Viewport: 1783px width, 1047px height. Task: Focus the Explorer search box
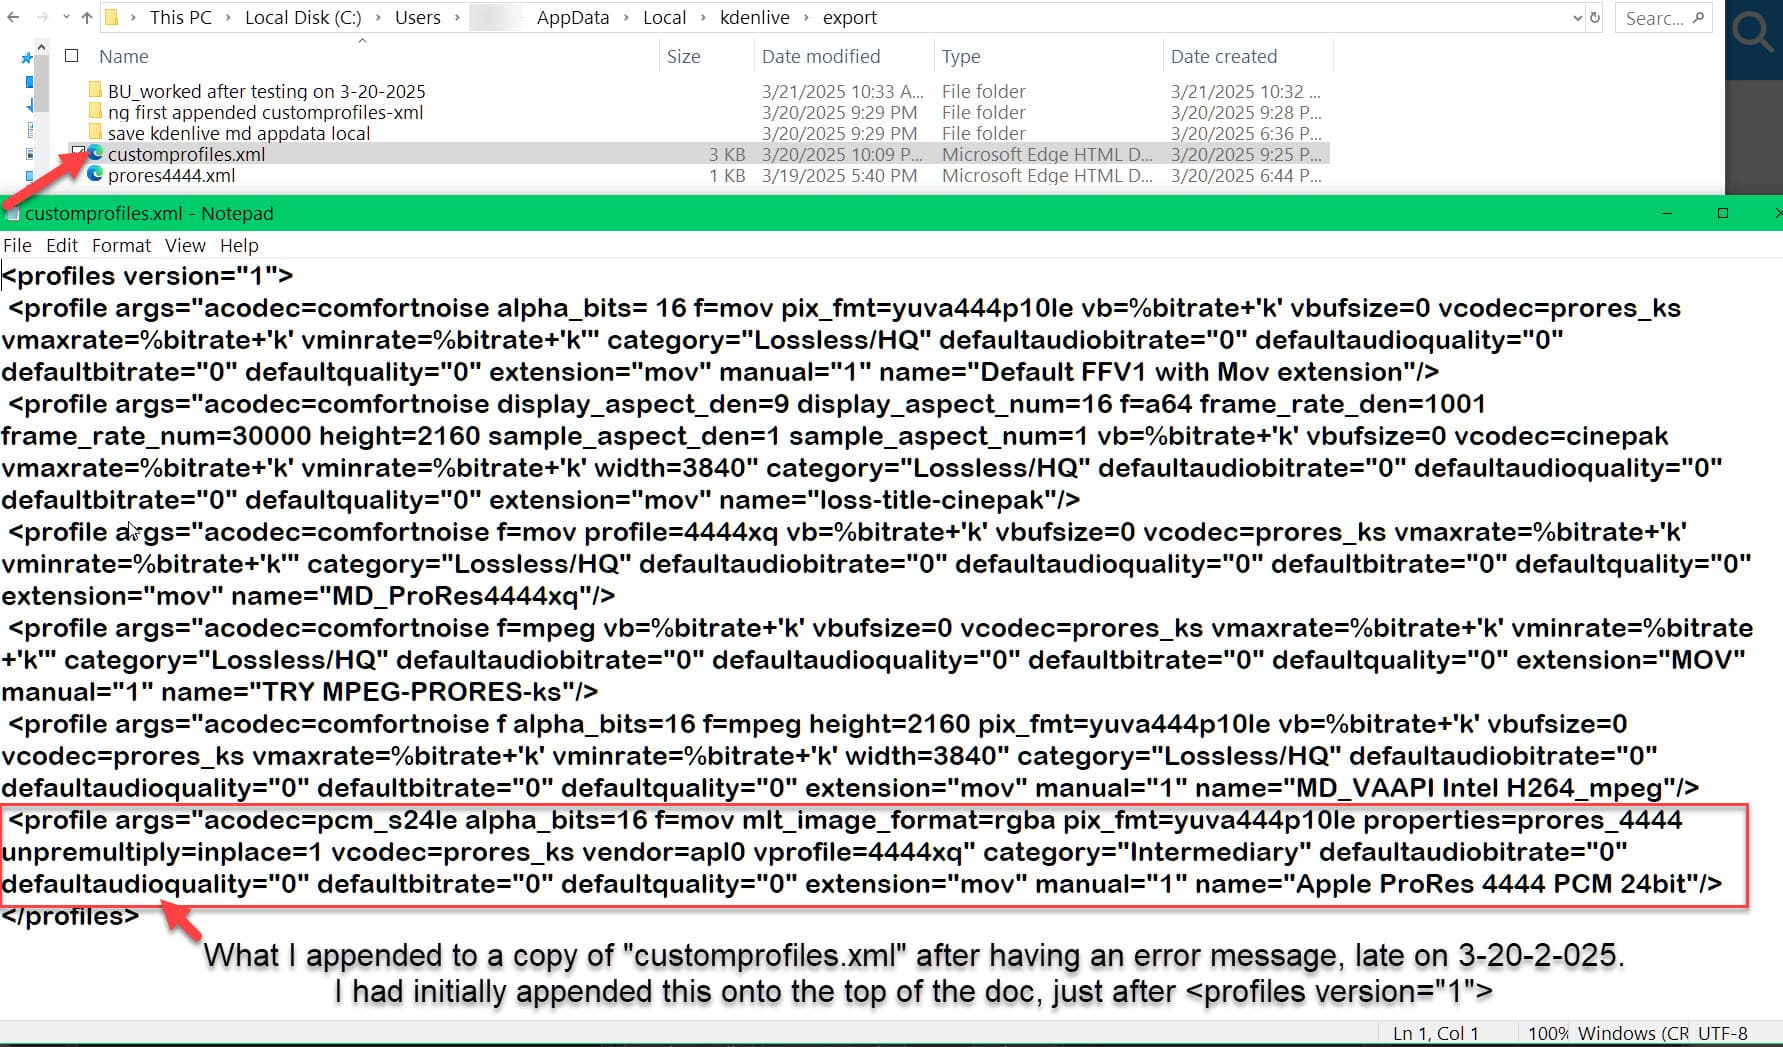coord(1664,18)
